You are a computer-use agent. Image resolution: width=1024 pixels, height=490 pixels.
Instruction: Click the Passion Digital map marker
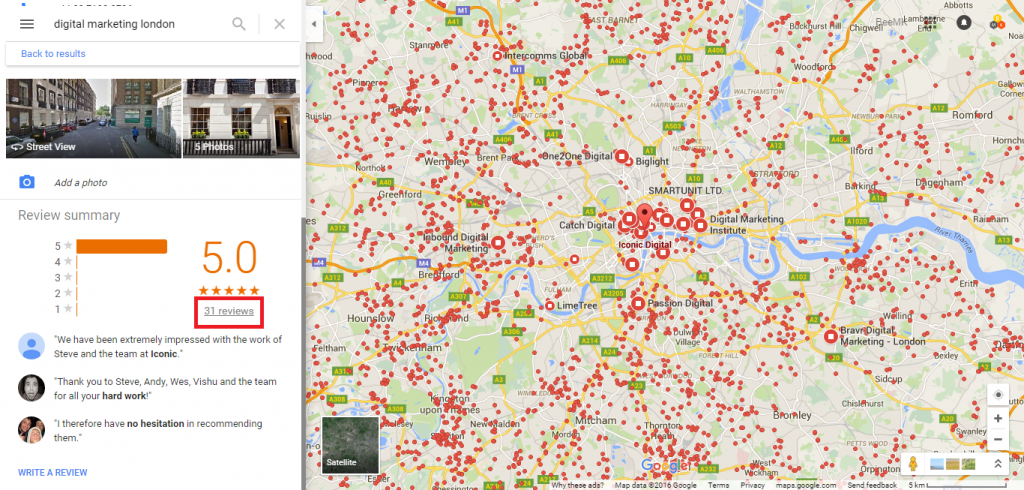click(638, 303)
